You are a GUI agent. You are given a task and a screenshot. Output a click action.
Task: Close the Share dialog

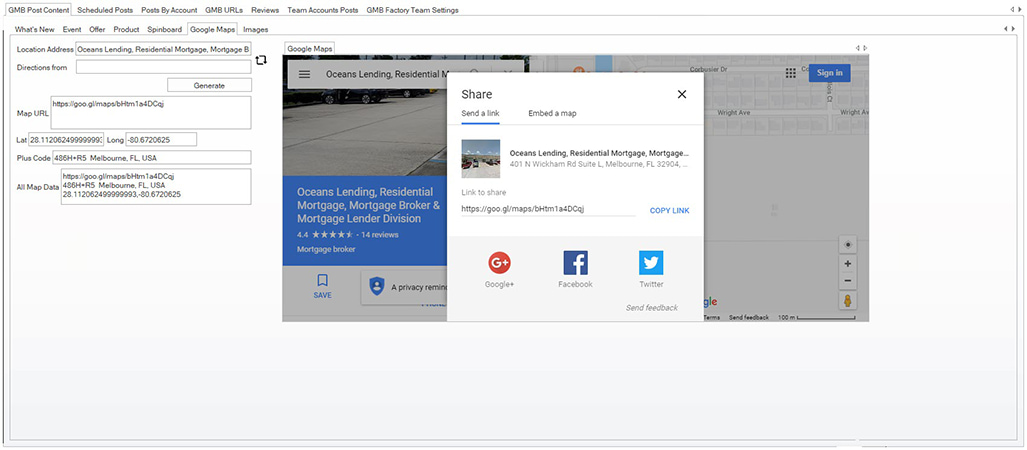point(682,94)
